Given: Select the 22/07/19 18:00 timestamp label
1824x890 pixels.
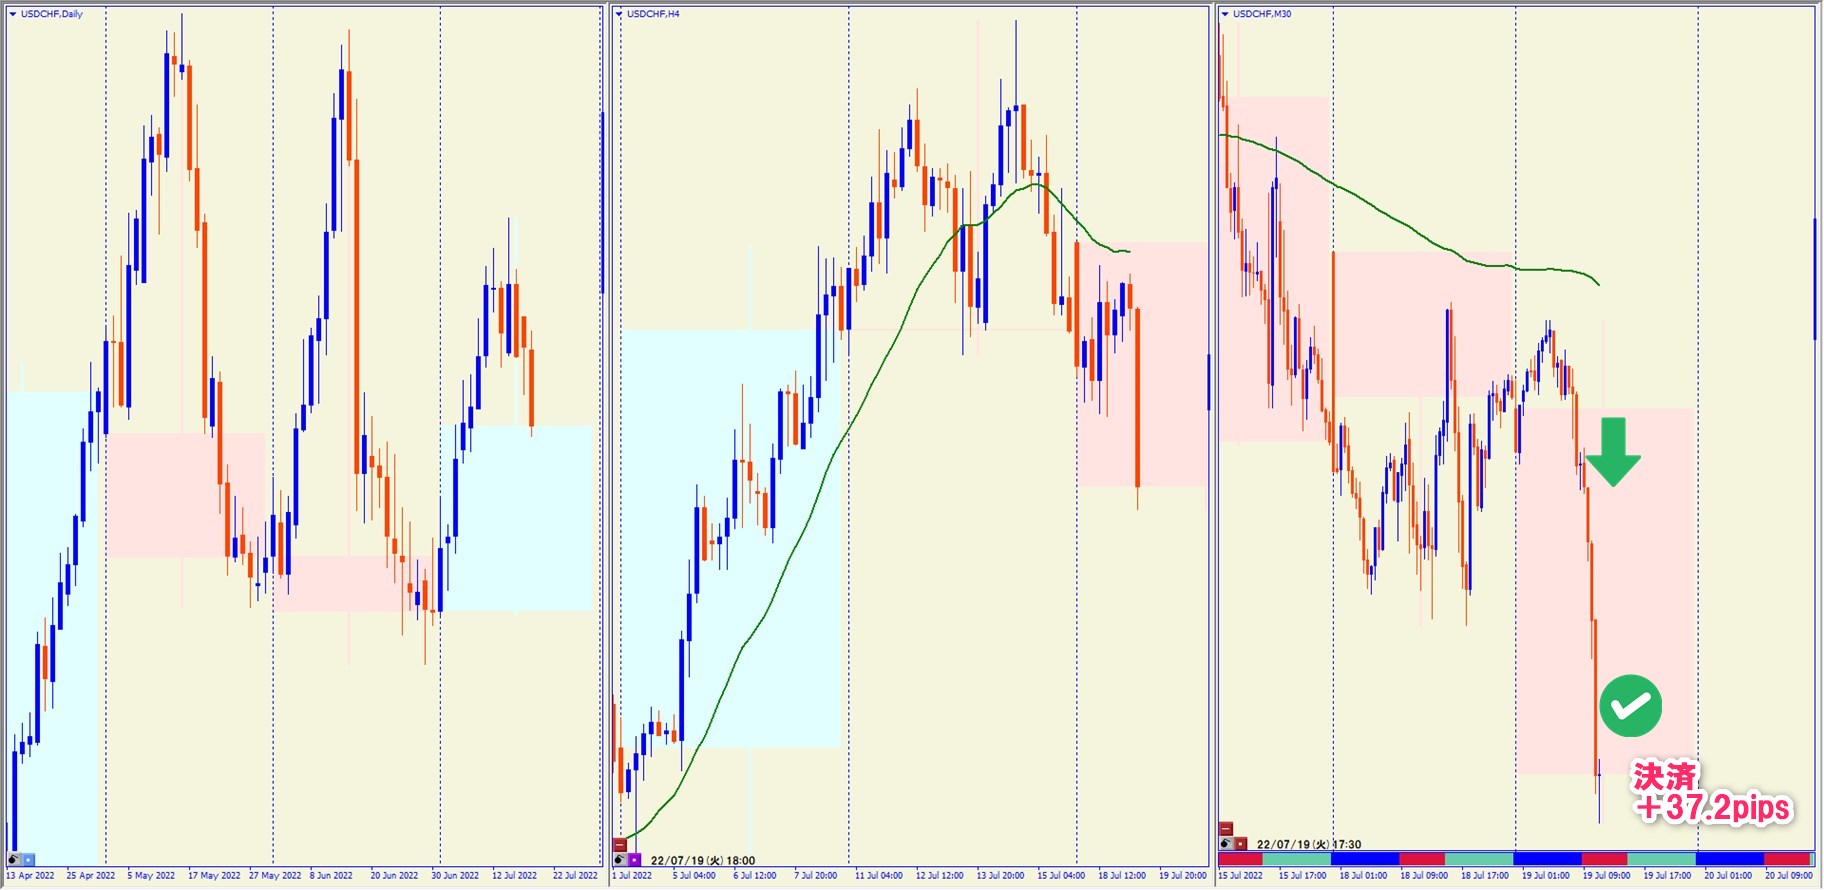Looking at the screenshot, I should pos(703,860).
